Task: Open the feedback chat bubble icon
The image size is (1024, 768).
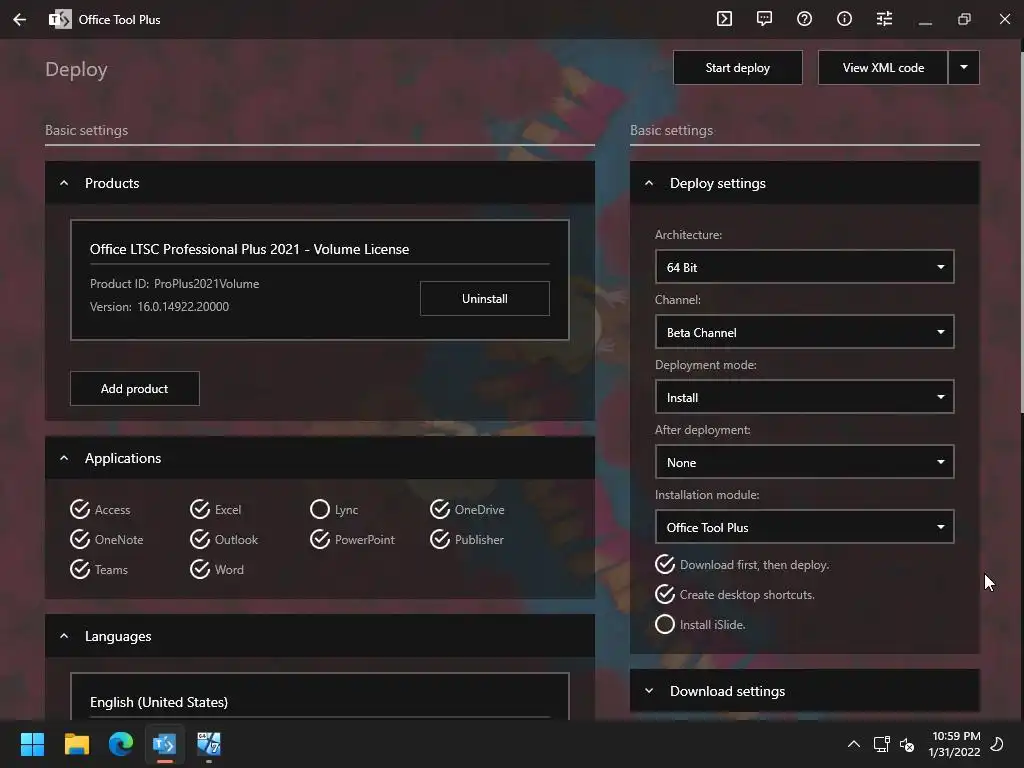Action: (x=764, y=19)
